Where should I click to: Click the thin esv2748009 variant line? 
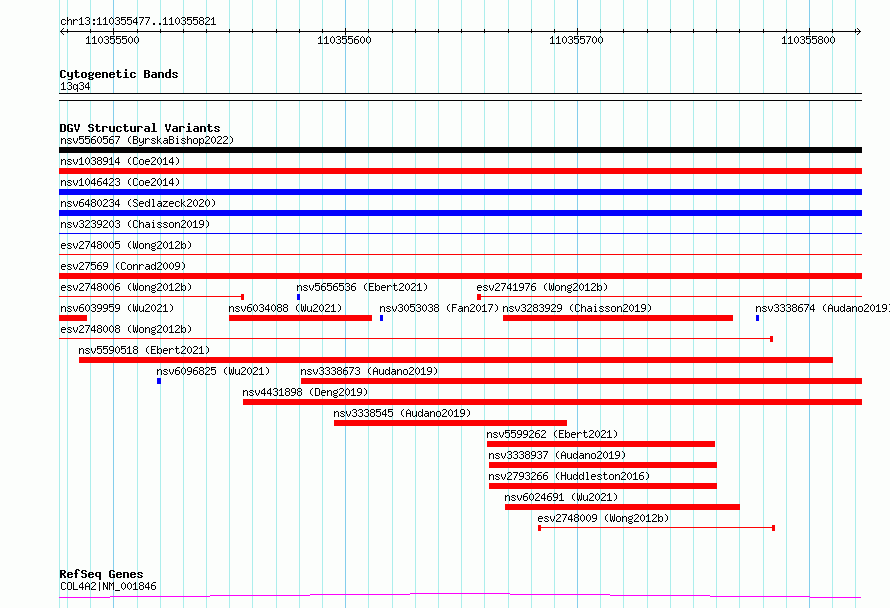click(x=657, y=528)
